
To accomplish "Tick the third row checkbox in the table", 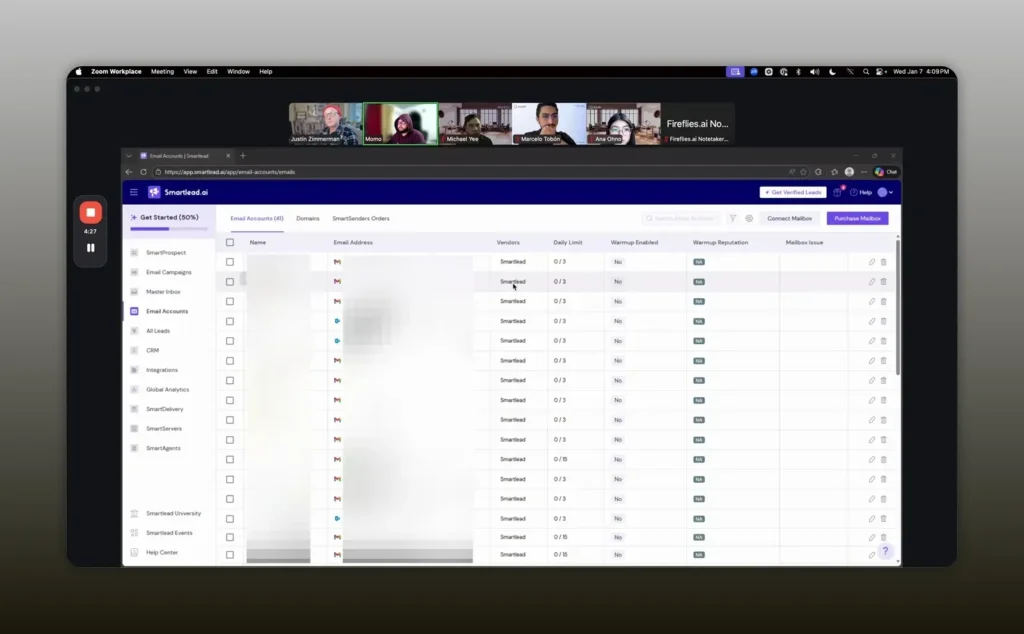I will [230, 301].
